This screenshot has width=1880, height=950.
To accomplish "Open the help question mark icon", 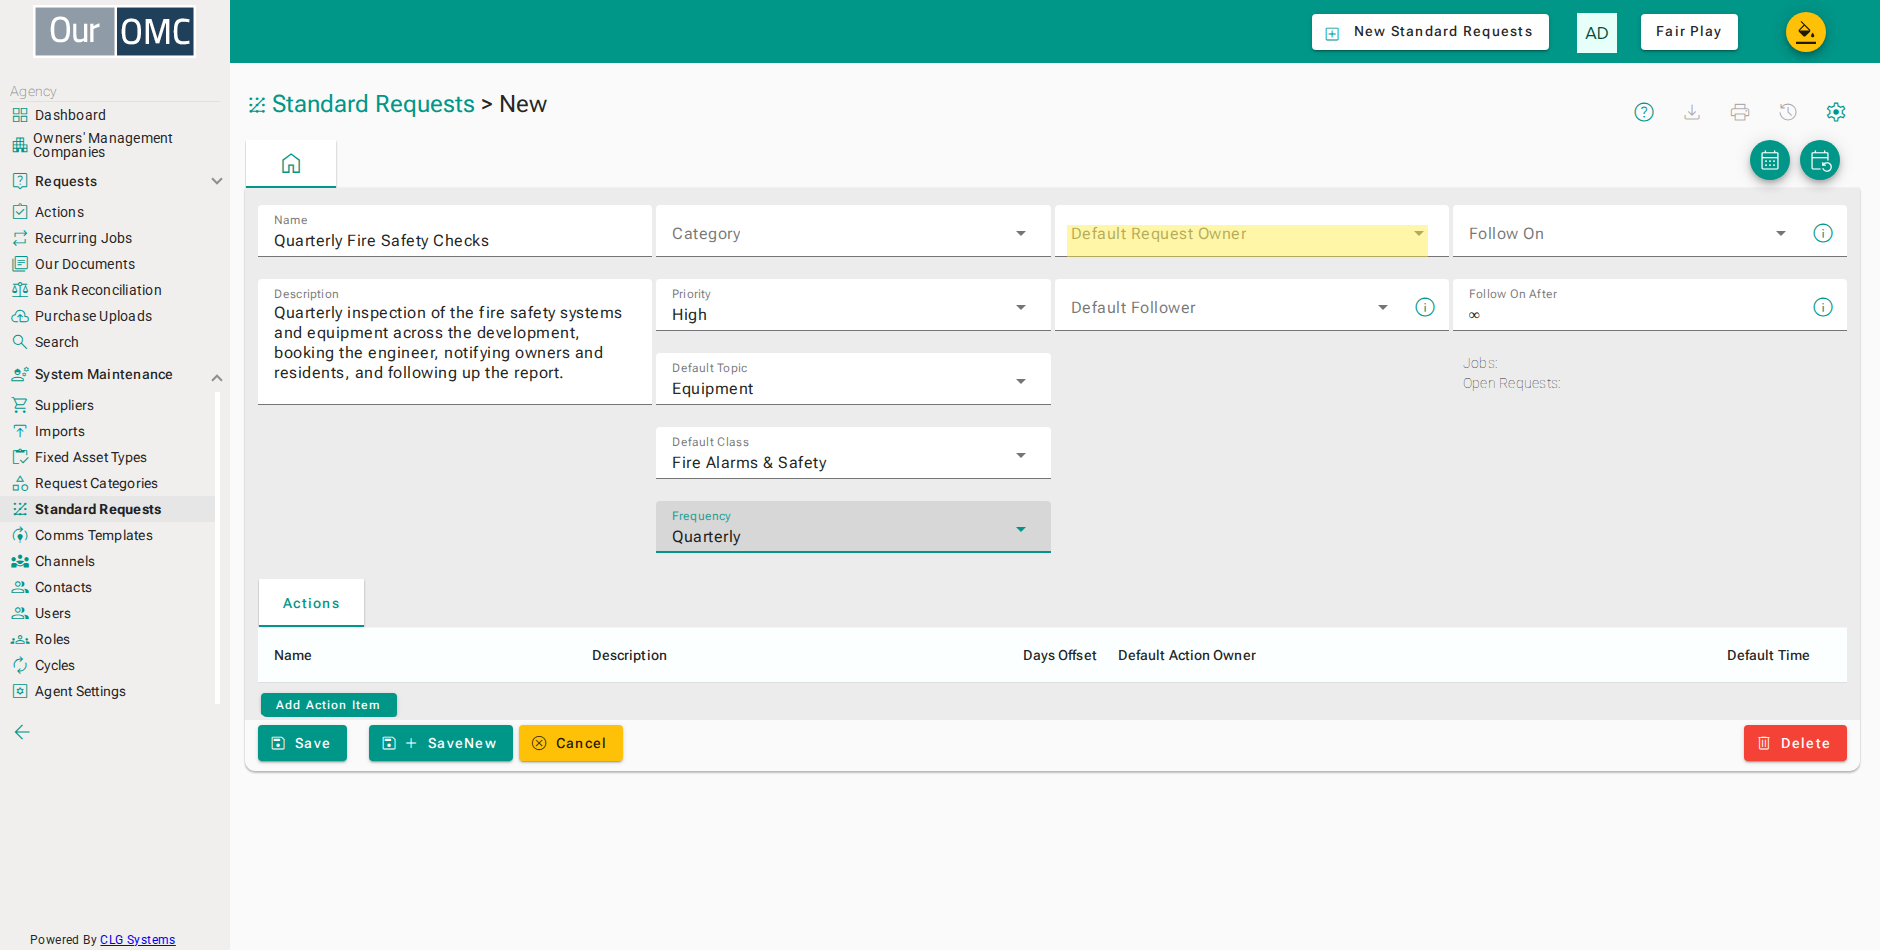I will (1644, 112).
